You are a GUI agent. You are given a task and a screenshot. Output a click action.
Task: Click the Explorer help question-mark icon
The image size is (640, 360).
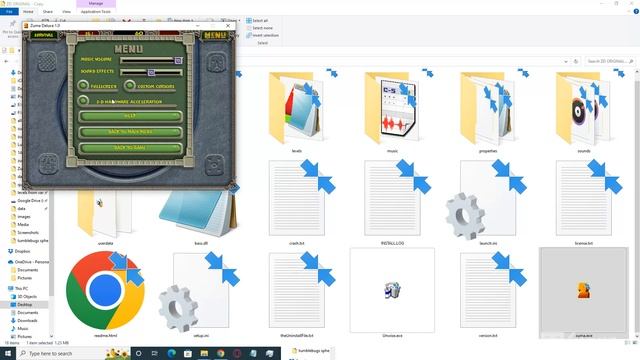[636, 11]
